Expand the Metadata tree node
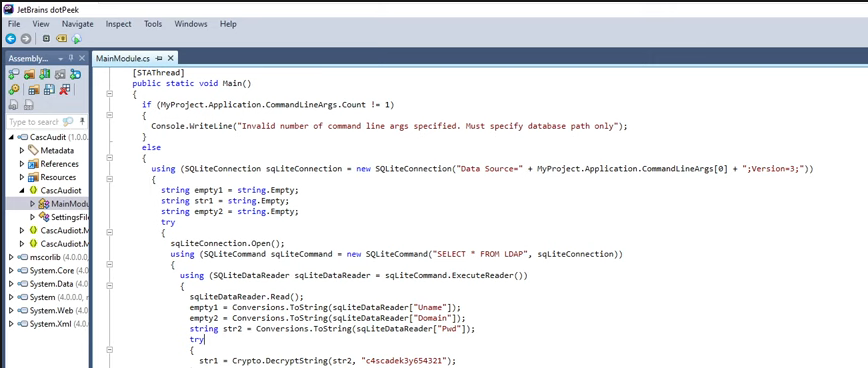Viewport: 868px width, 368px height. point(22,151)
